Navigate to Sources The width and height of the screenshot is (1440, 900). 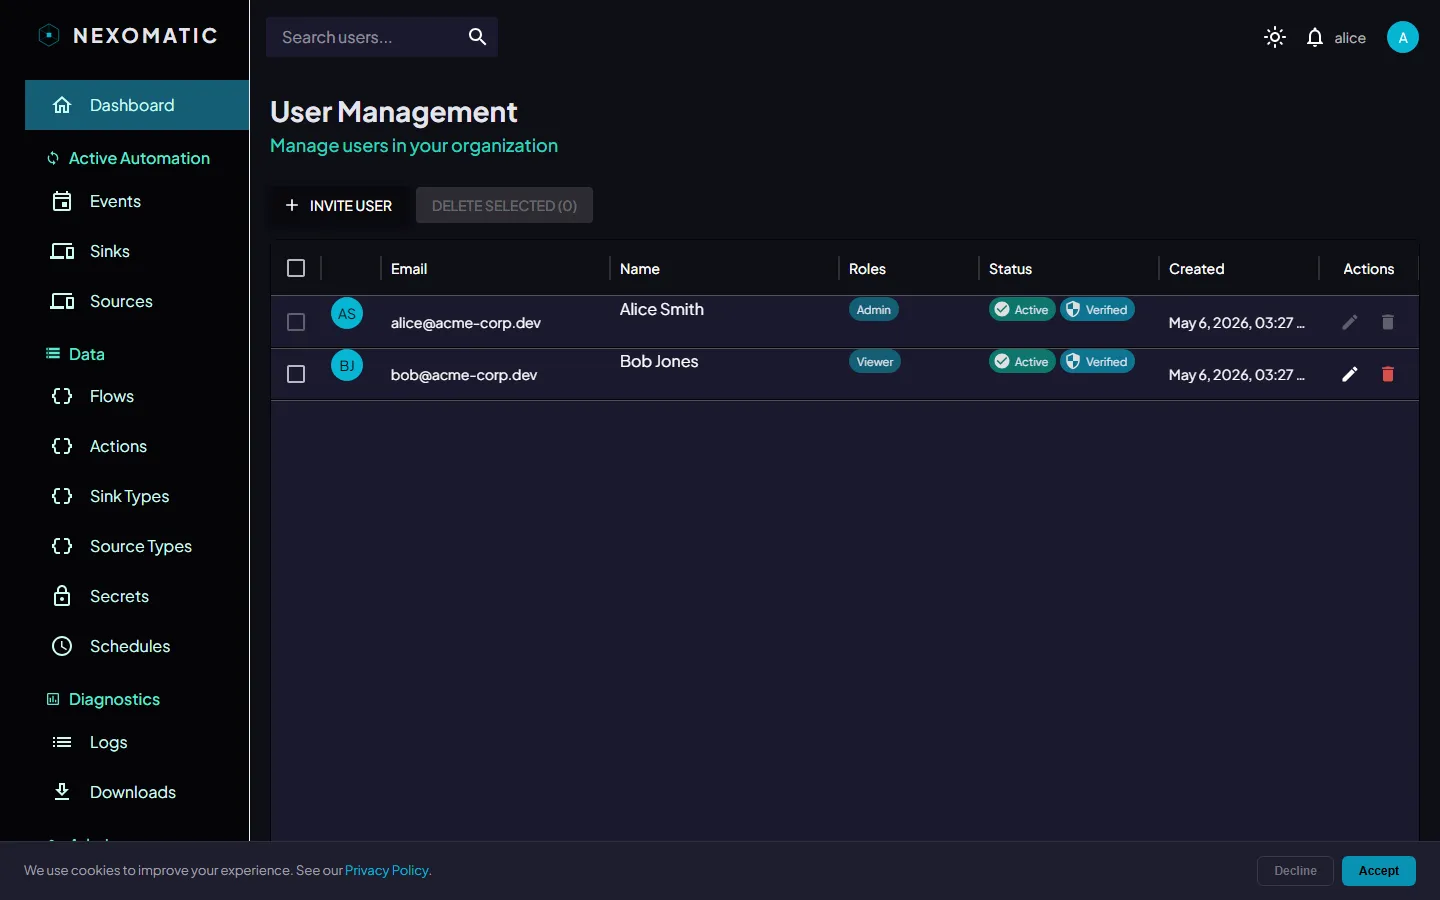(137, 301)
